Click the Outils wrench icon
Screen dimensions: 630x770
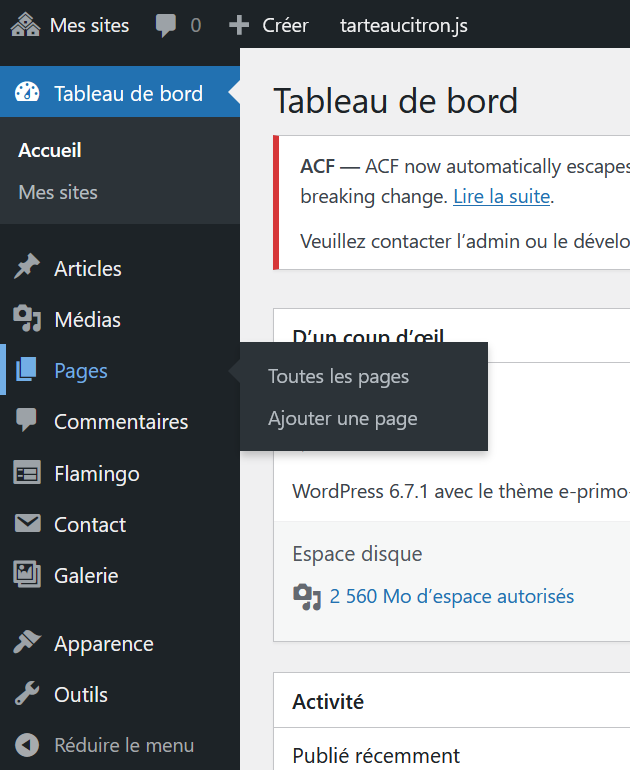(x=27, y=693)
